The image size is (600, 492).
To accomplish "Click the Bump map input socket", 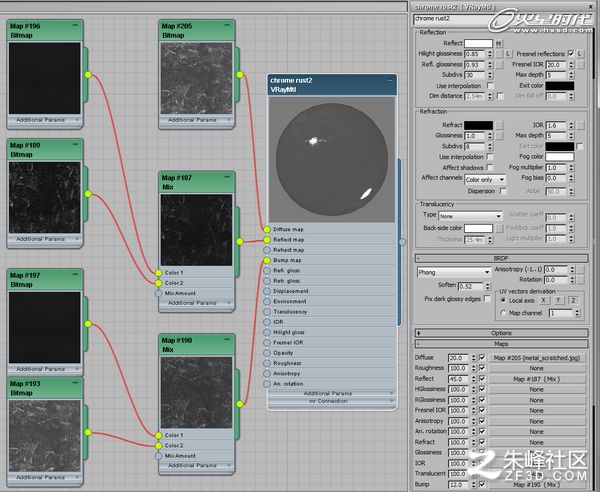I will [267, 261].
